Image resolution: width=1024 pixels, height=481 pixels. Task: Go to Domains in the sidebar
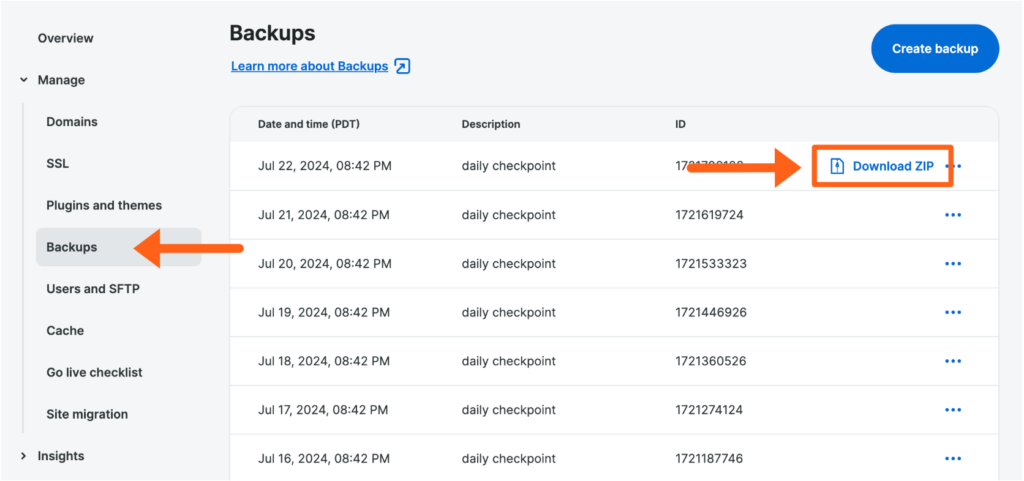[72, 122]
